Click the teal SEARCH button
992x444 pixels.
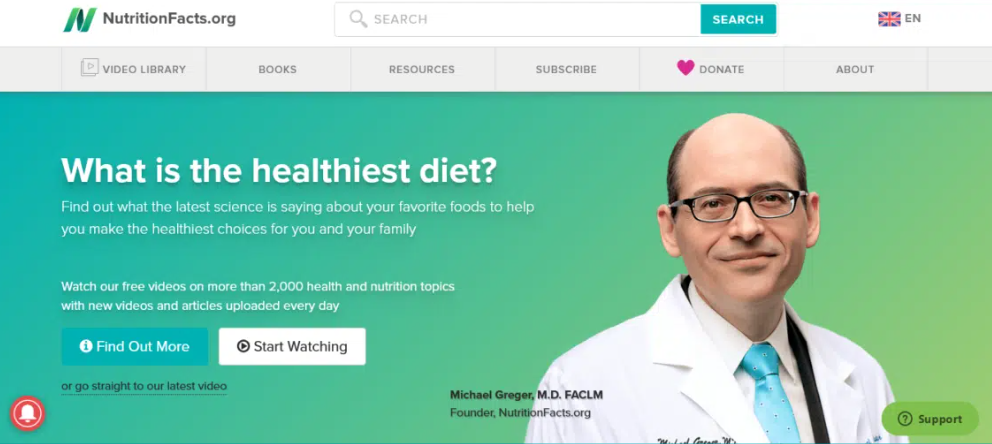(738, 20)
